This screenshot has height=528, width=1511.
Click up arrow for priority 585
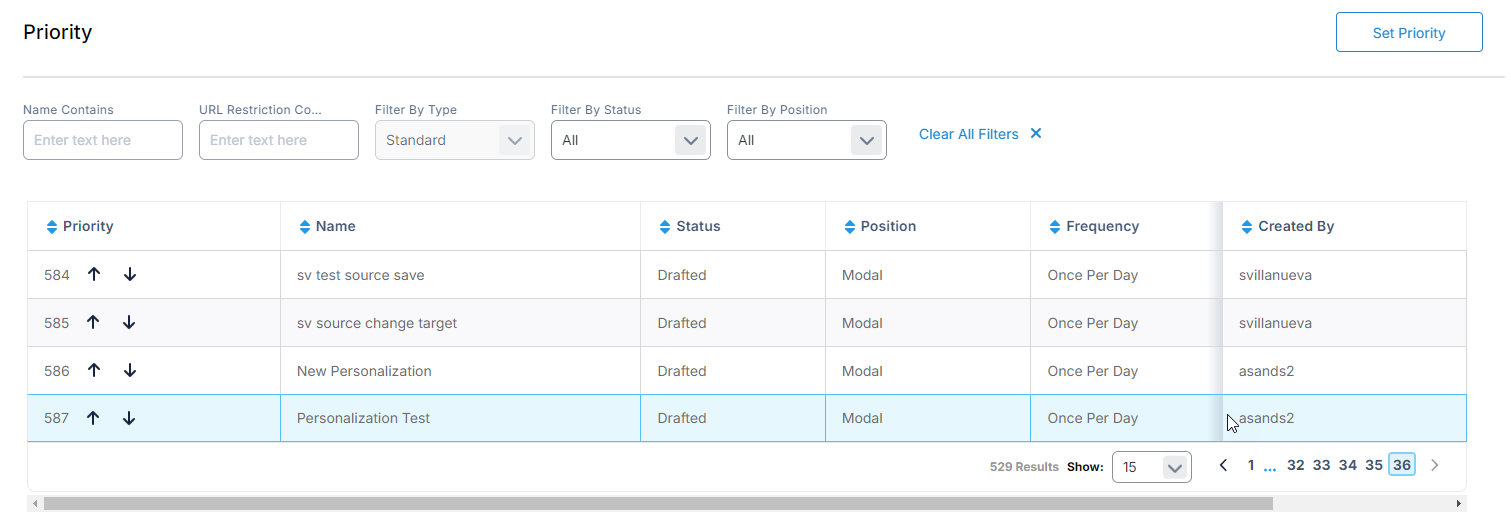(94, 323)
